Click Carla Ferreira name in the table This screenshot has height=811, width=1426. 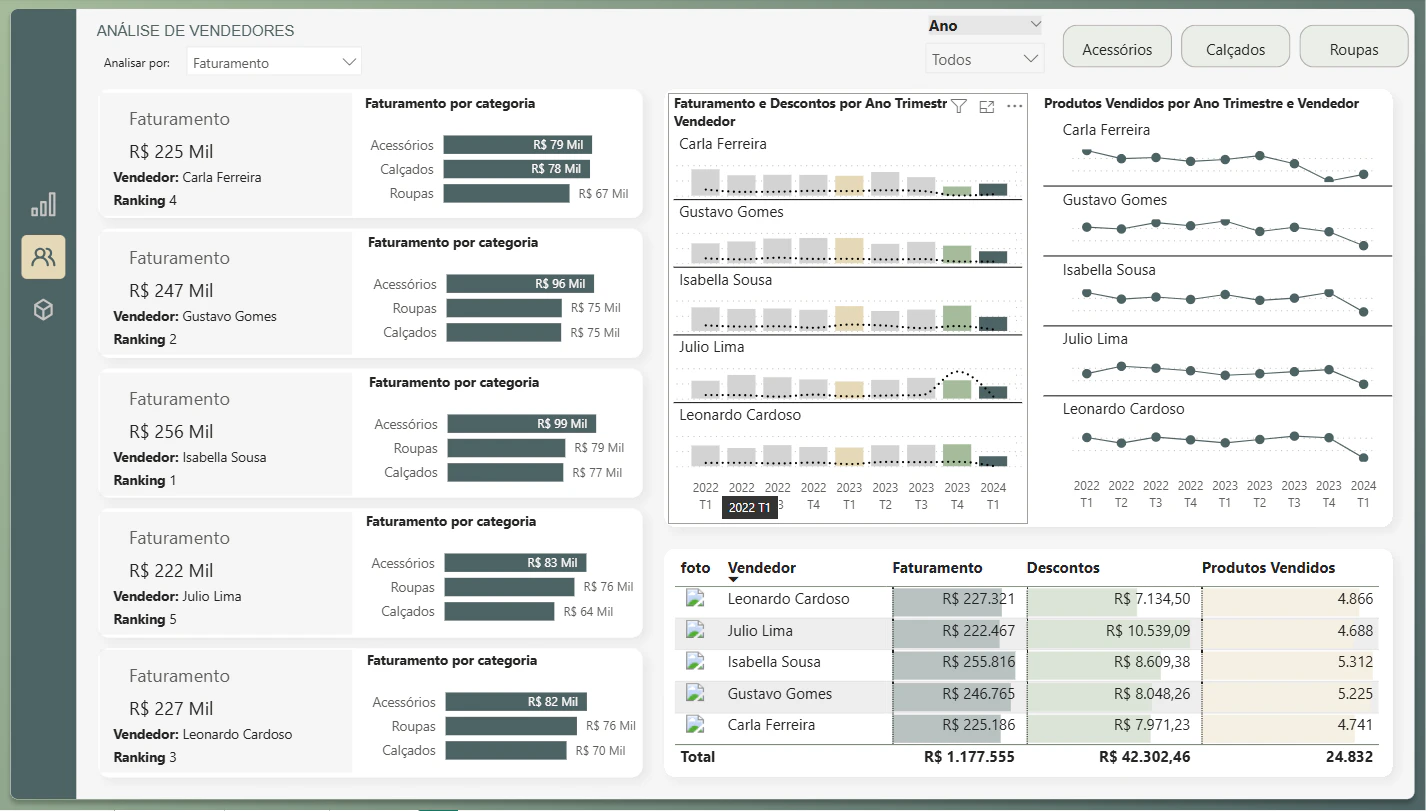pyautogui.click(x=771, y=725)
